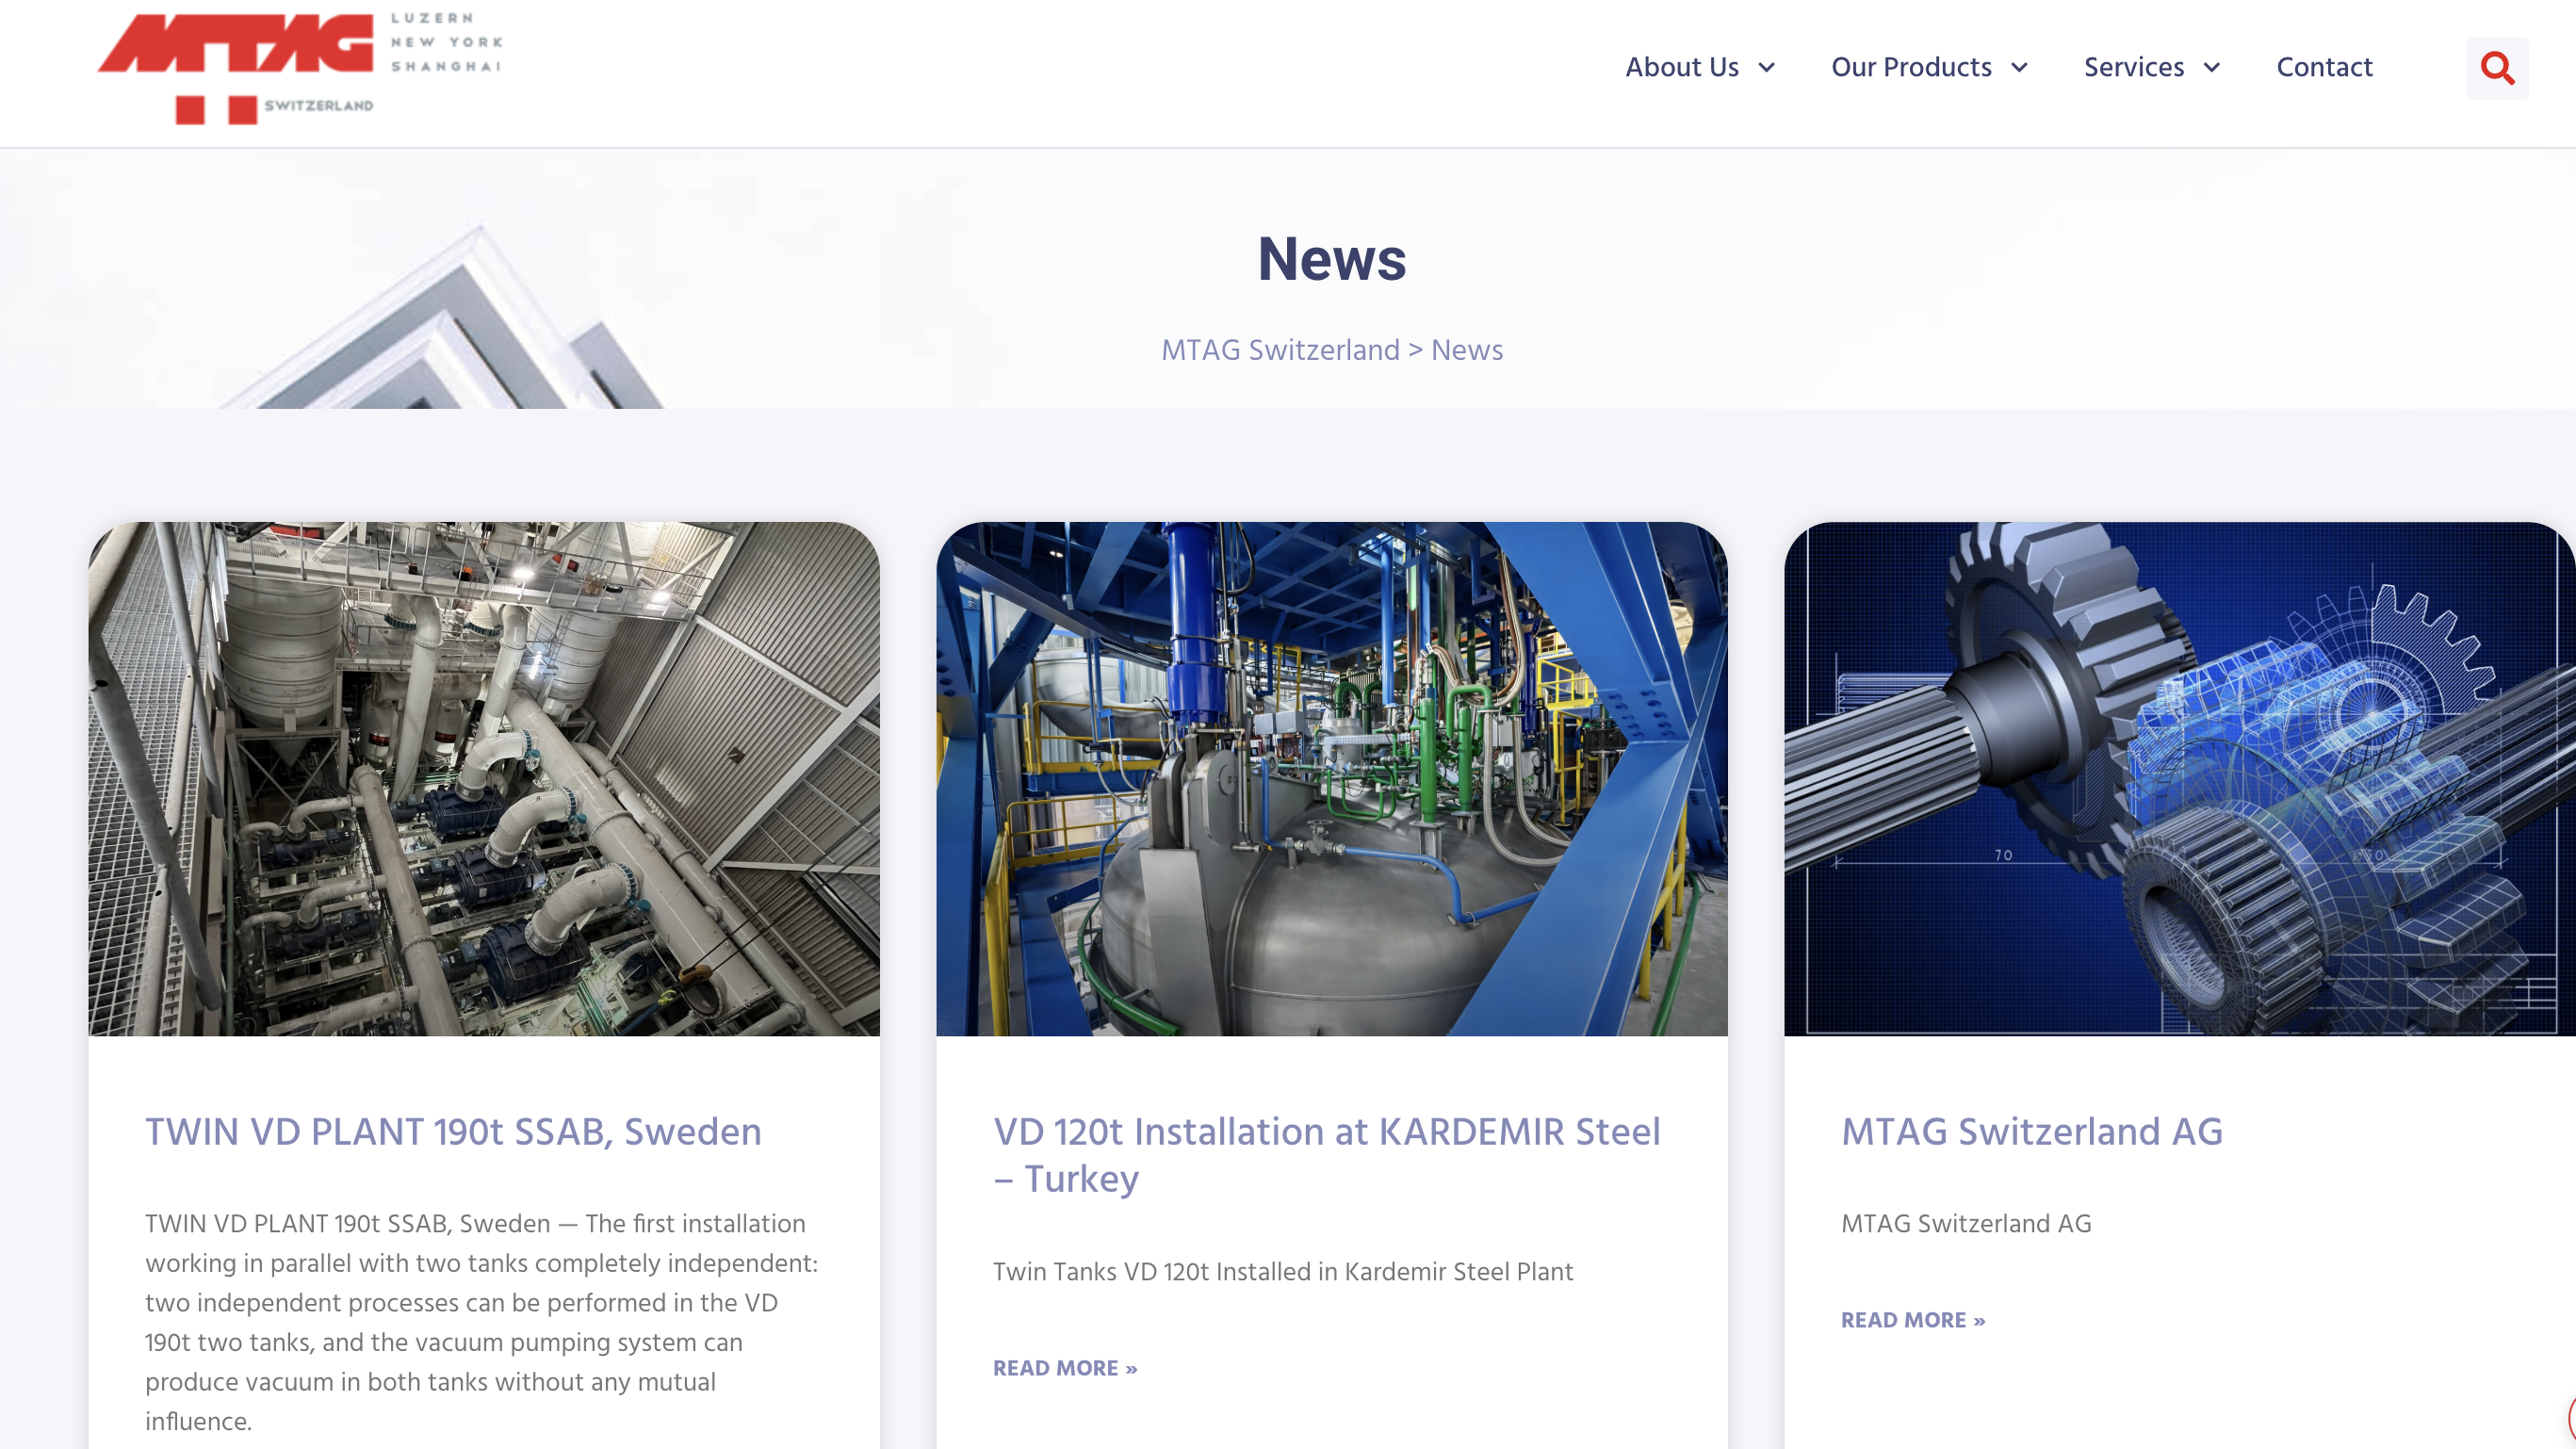This screenshot has height=1449, width=2576.
Task: Click the 'Twin Tanks VD 120t Installed' excerpt
Action: point(1283,1271)
